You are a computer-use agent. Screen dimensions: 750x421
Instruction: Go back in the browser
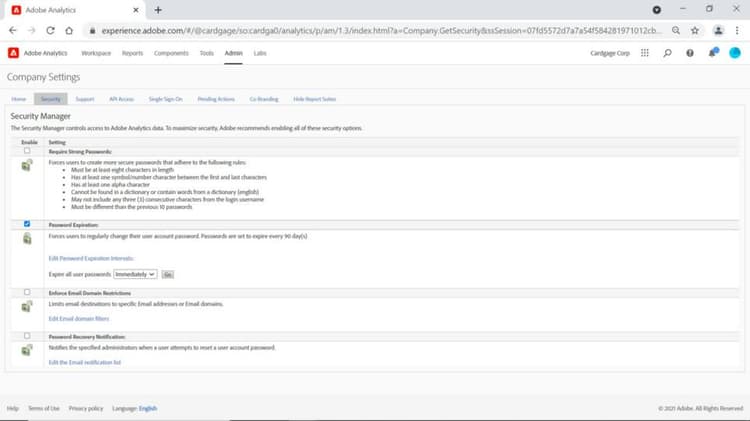tap(13, 31)
